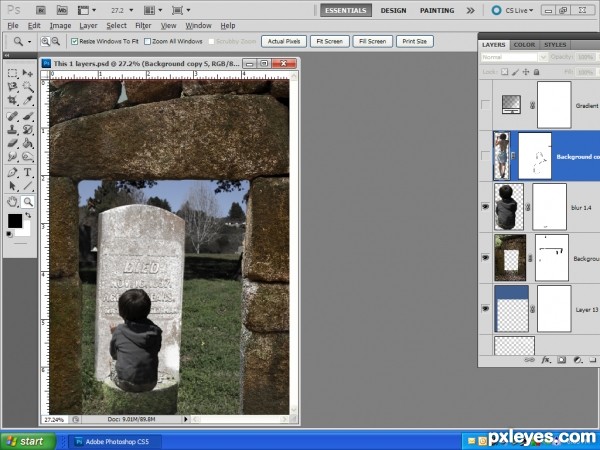Image resolution: width=600 pixels, height=450 pixels.
Task: Add layer mask in Layers panel
Action: pos(561,360)
